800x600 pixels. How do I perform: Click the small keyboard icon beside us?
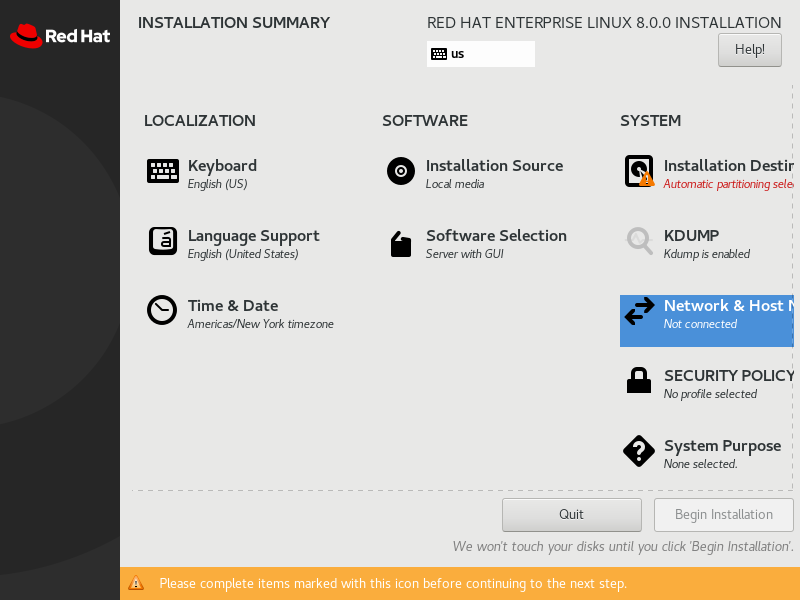tap(439, 54)
